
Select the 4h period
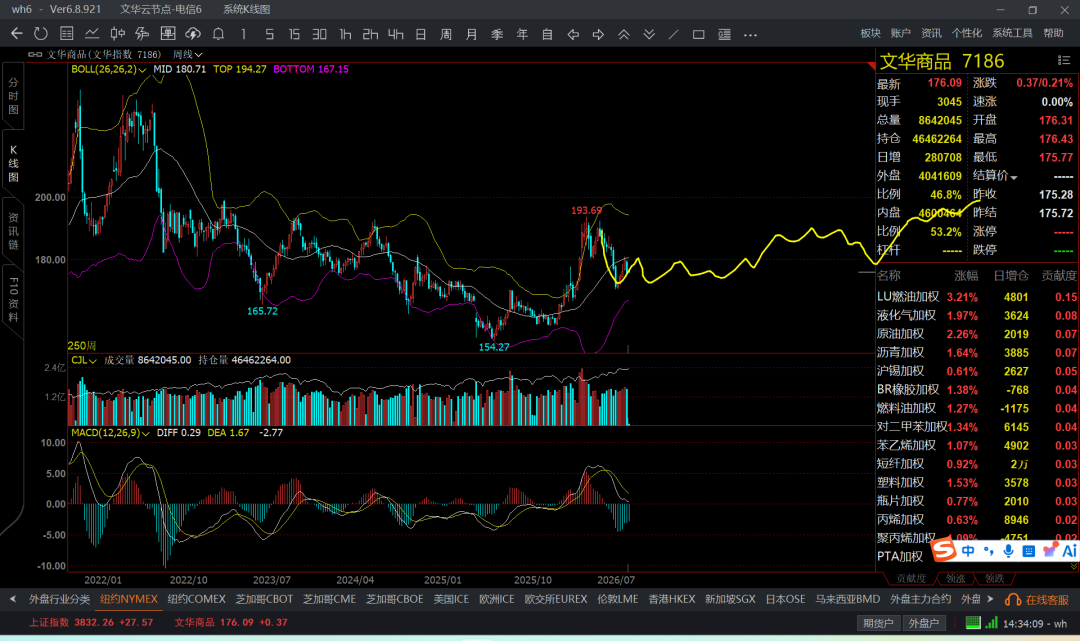(x=395, y=34)
